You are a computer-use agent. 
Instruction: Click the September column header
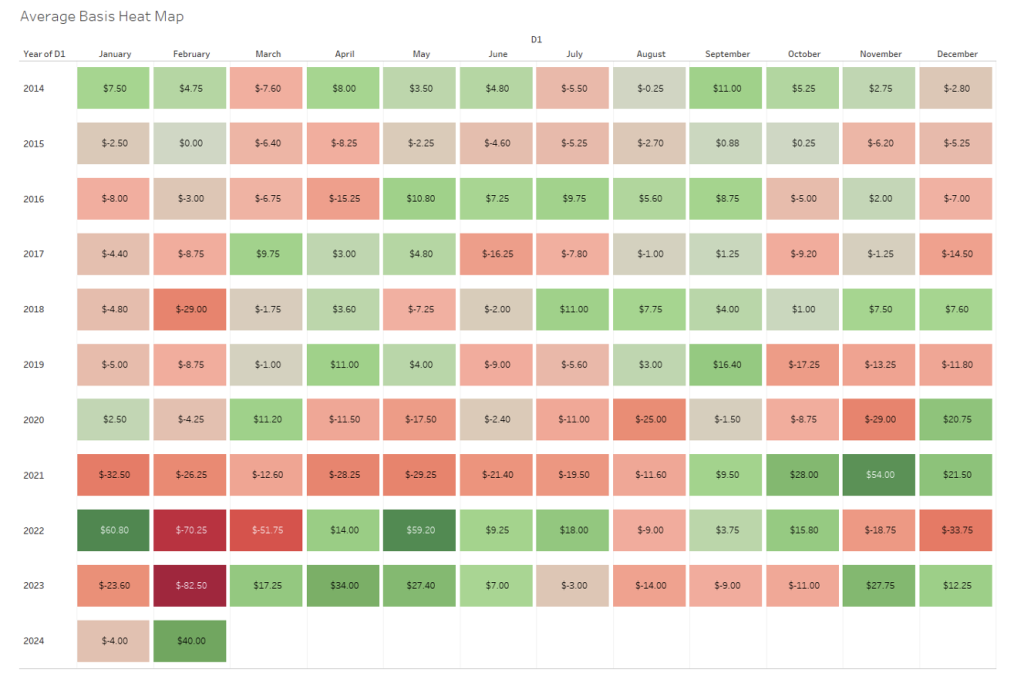click(727, 54)
